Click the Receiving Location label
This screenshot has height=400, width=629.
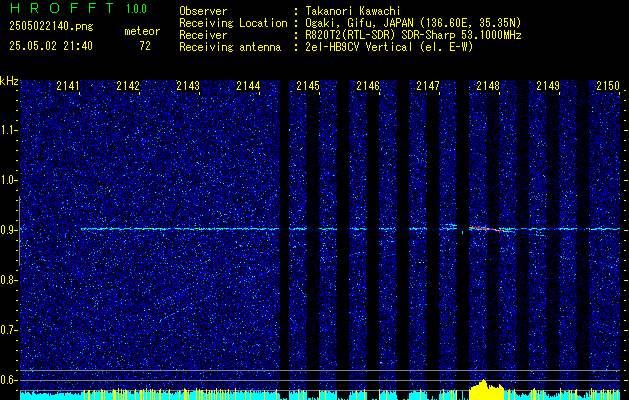233,23
